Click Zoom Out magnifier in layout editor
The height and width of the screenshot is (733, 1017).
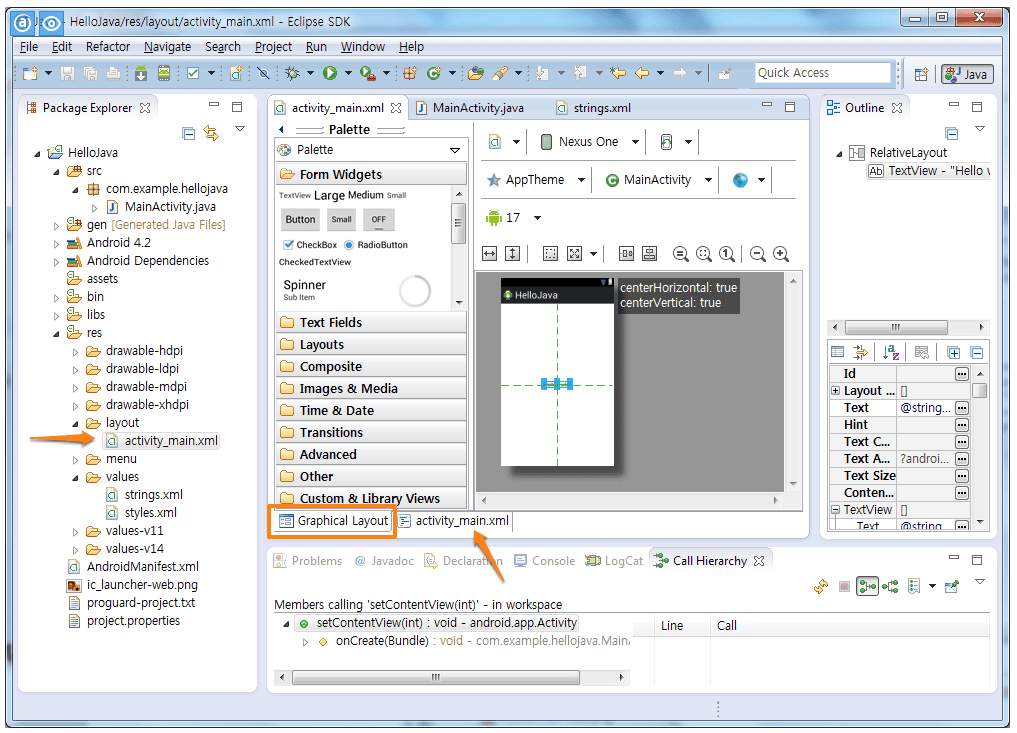point(758,254)
